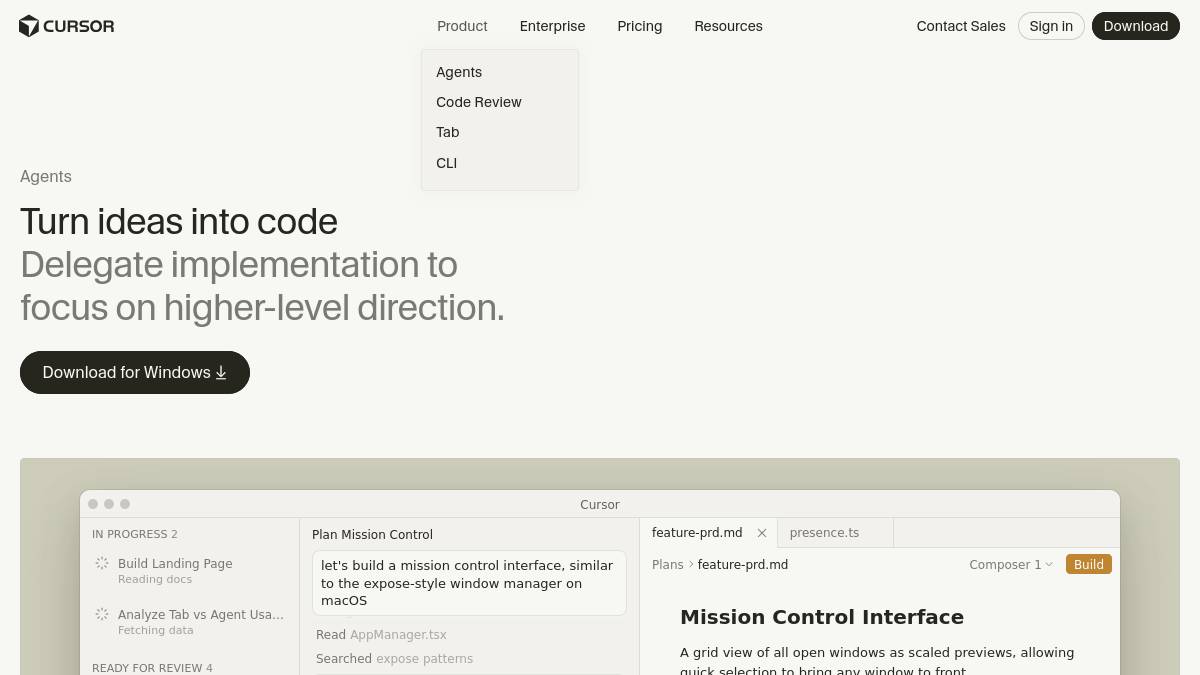Click the header Download button
Image resolution: width=1200 pixels, height=675 pixels.
(1135, 26)
